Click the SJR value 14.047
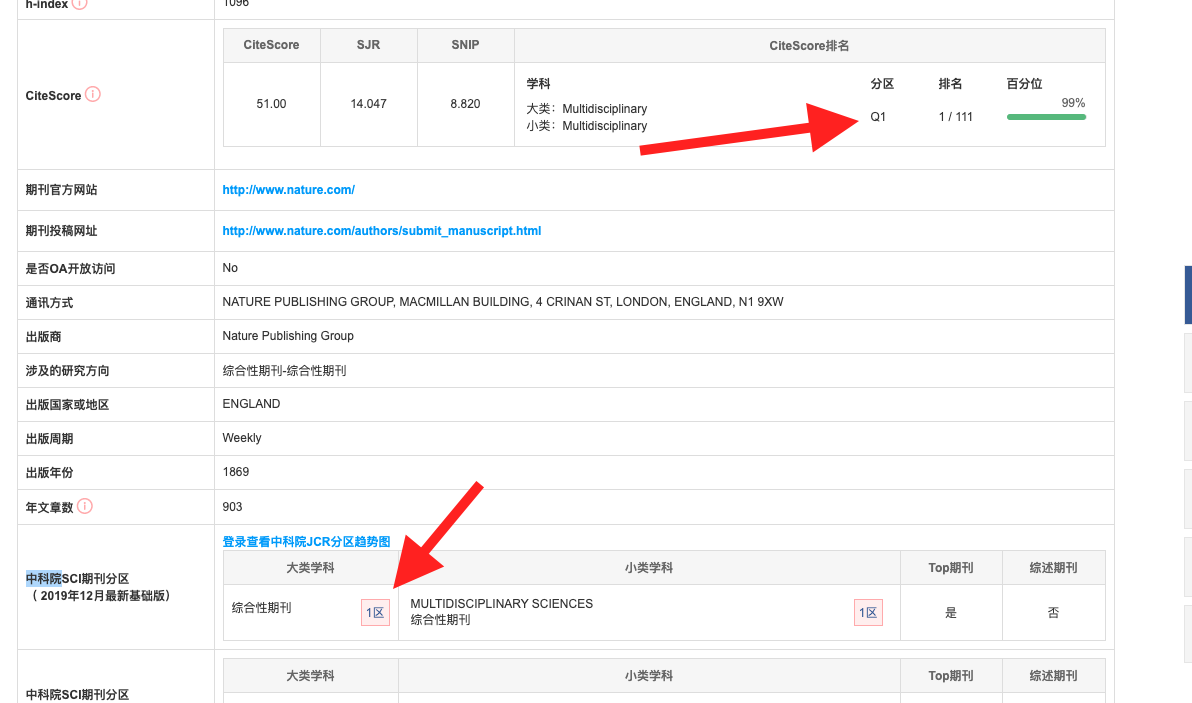The width and height of the screenshot is (1192, 703). coord(369,104)
